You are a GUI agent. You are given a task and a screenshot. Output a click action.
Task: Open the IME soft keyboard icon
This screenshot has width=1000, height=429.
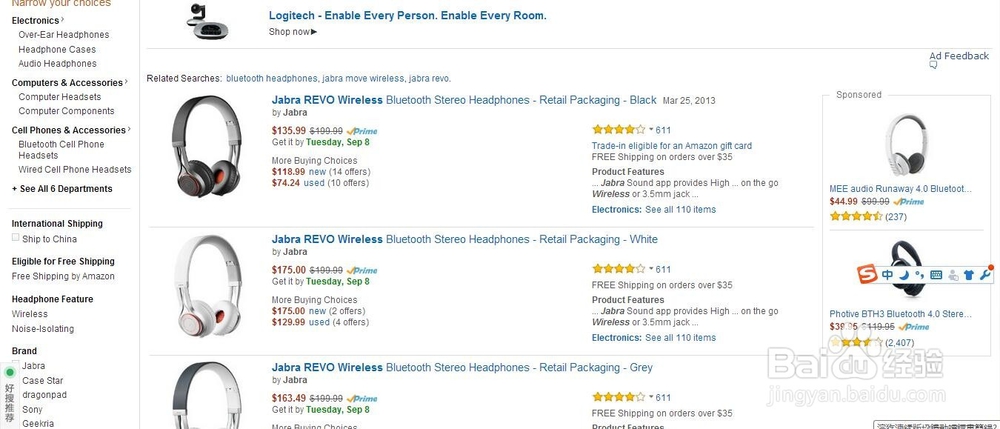pos(936,275)
